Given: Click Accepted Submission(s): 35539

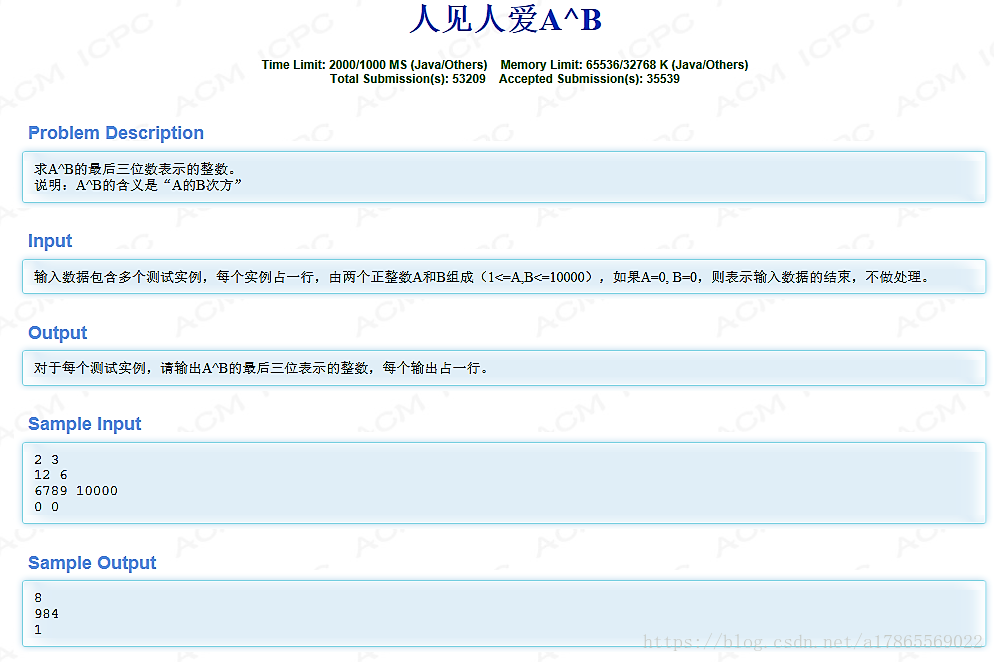Looking at the screenshot, I should tap(589, 79).
